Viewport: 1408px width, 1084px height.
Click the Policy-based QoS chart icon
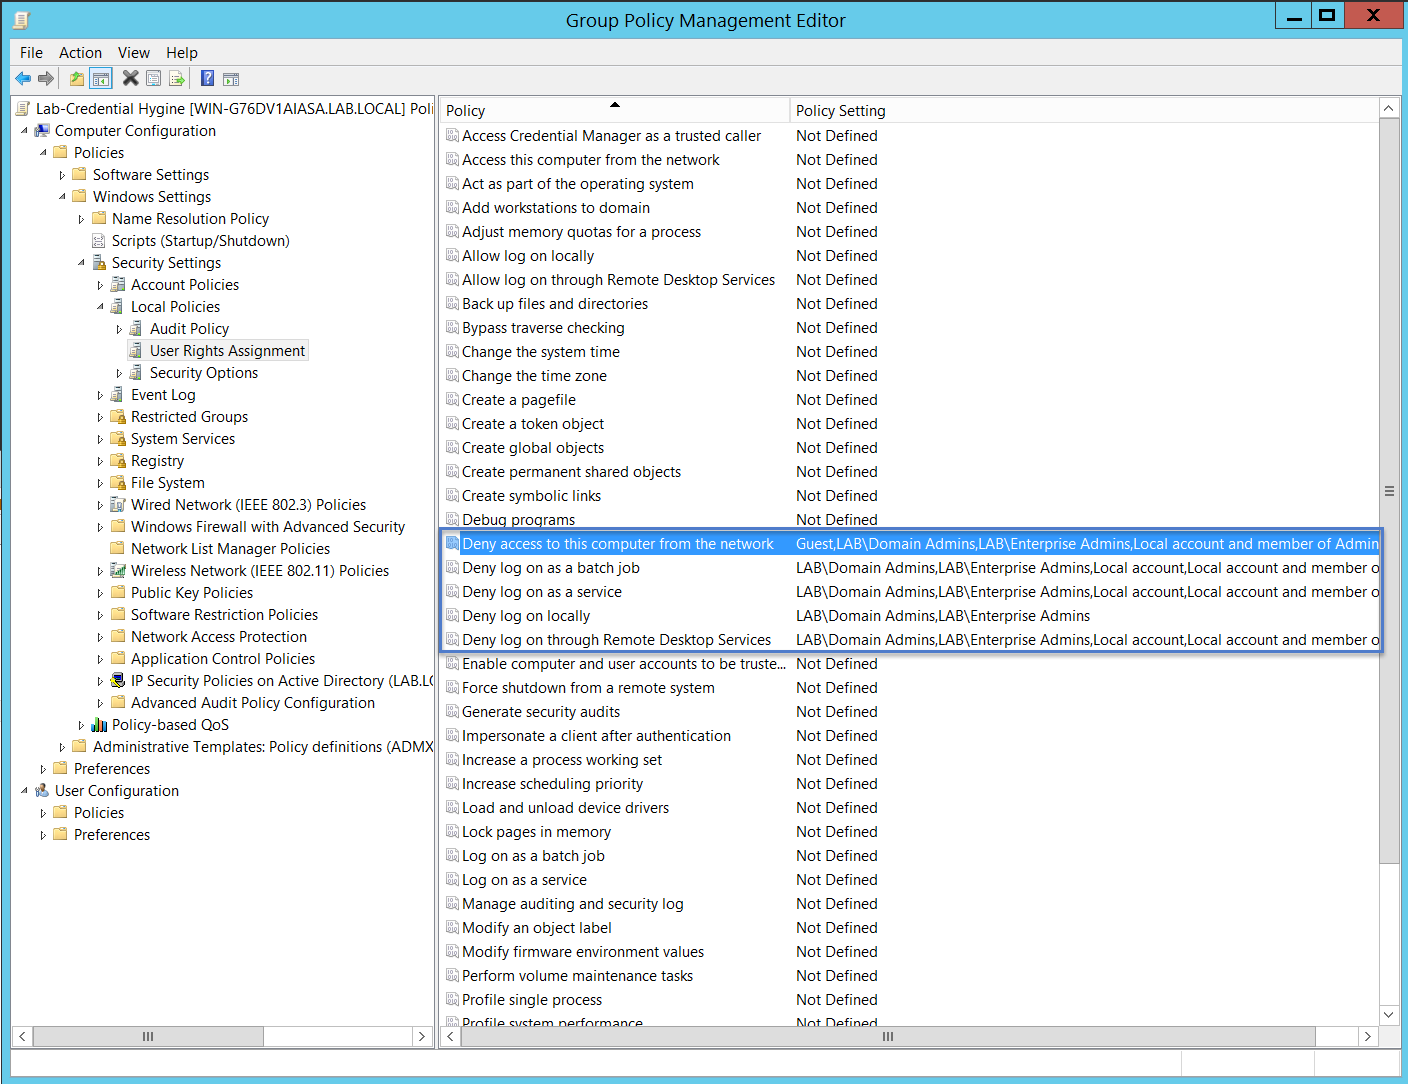point(99,725)
